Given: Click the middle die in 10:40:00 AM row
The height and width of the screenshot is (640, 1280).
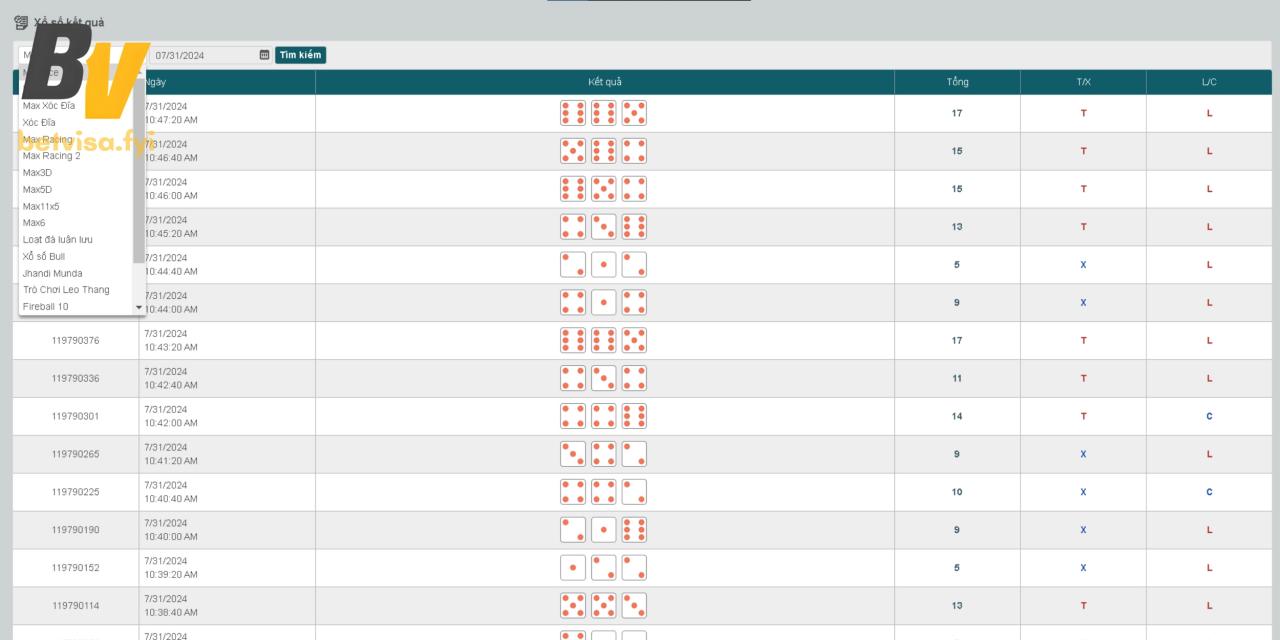Looking at the screenshot, I should point(604,530).
